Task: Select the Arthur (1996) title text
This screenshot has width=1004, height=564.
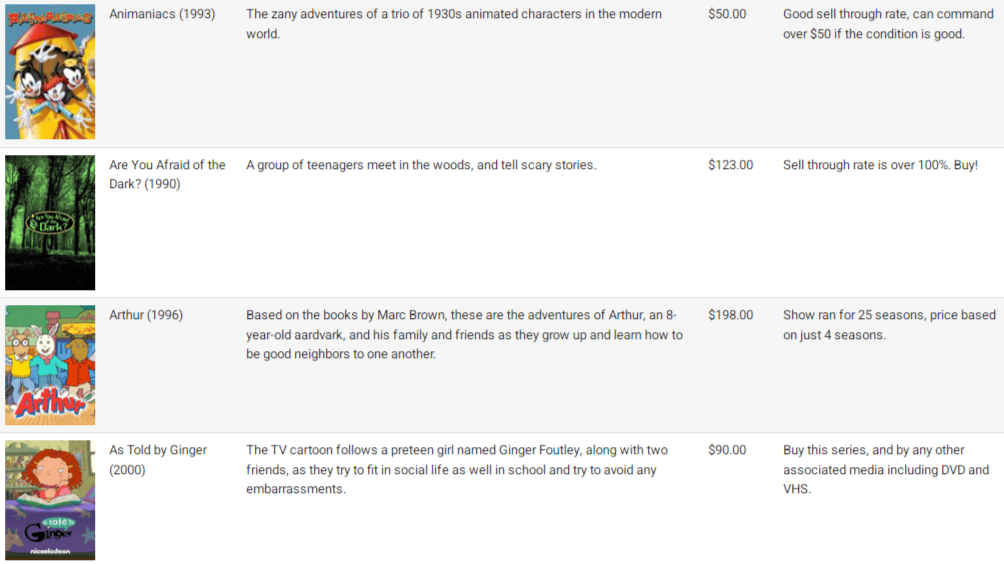Action: tap(146, 315)
